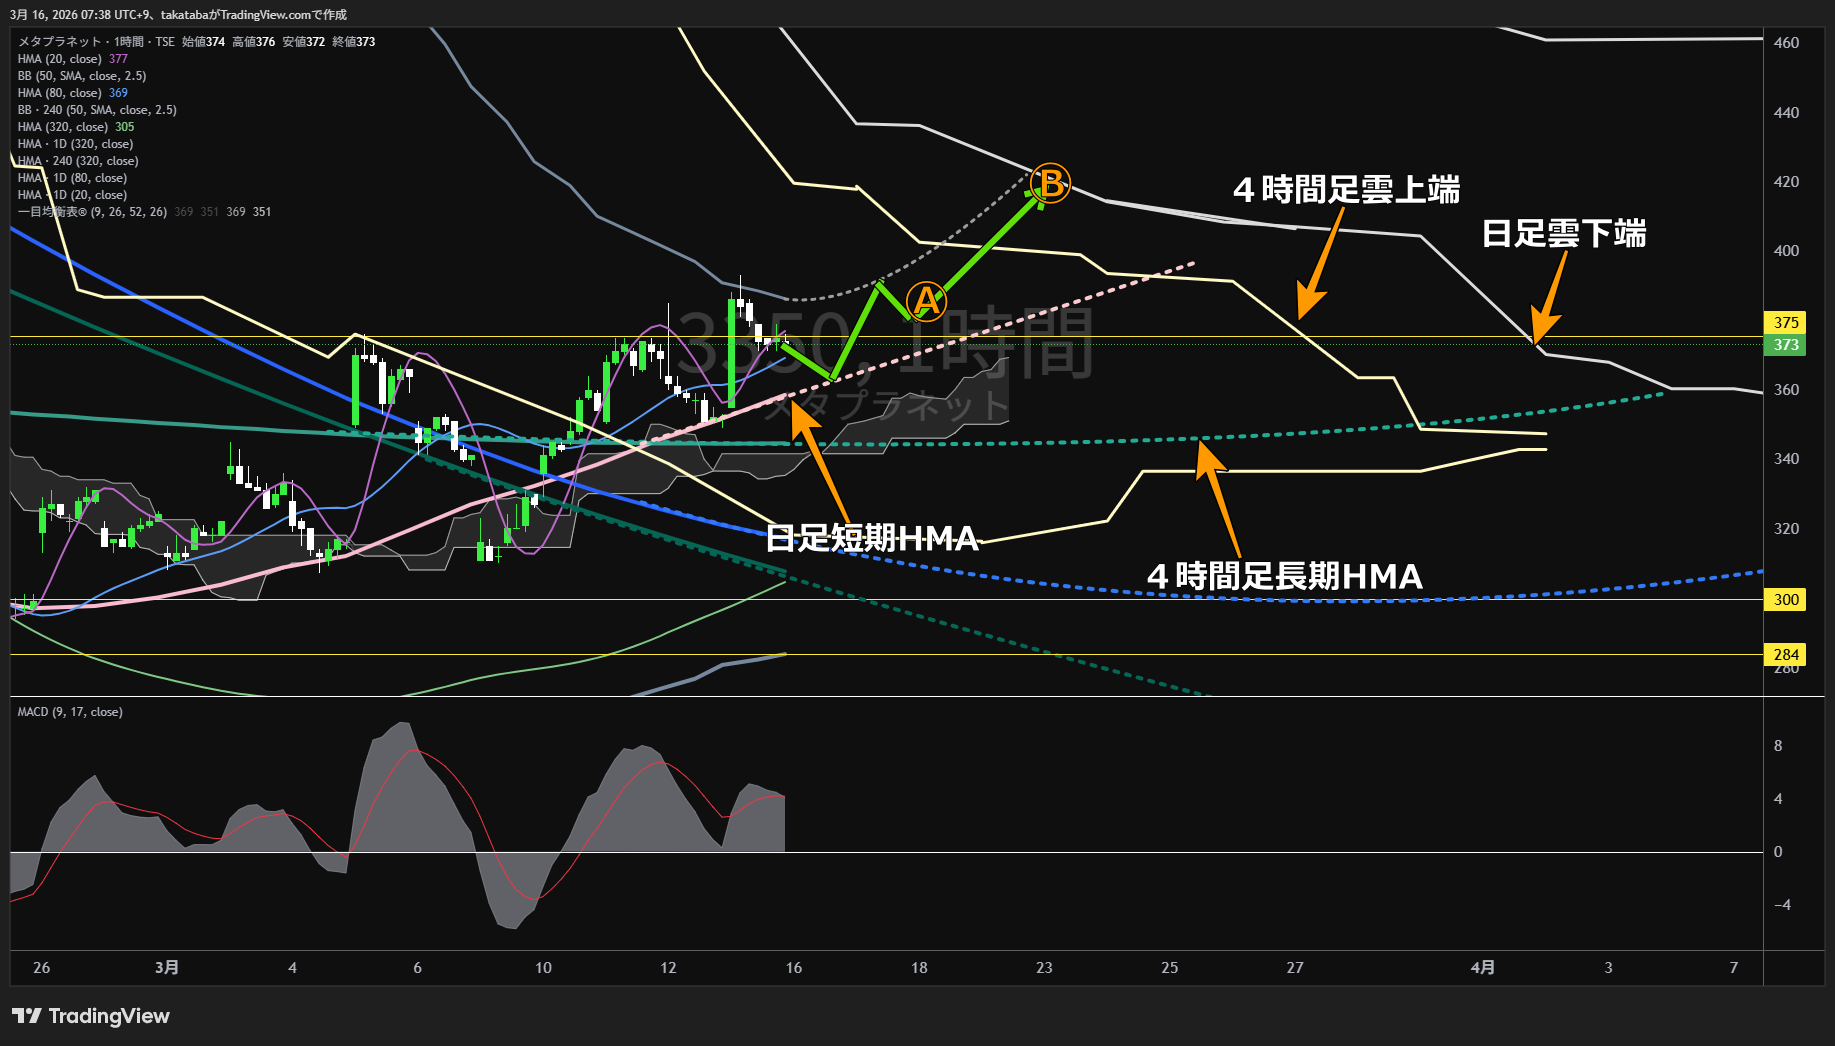
Task: Open BB (50, SMA, close, 2.5) legend entry
Action: coord(82,76)
